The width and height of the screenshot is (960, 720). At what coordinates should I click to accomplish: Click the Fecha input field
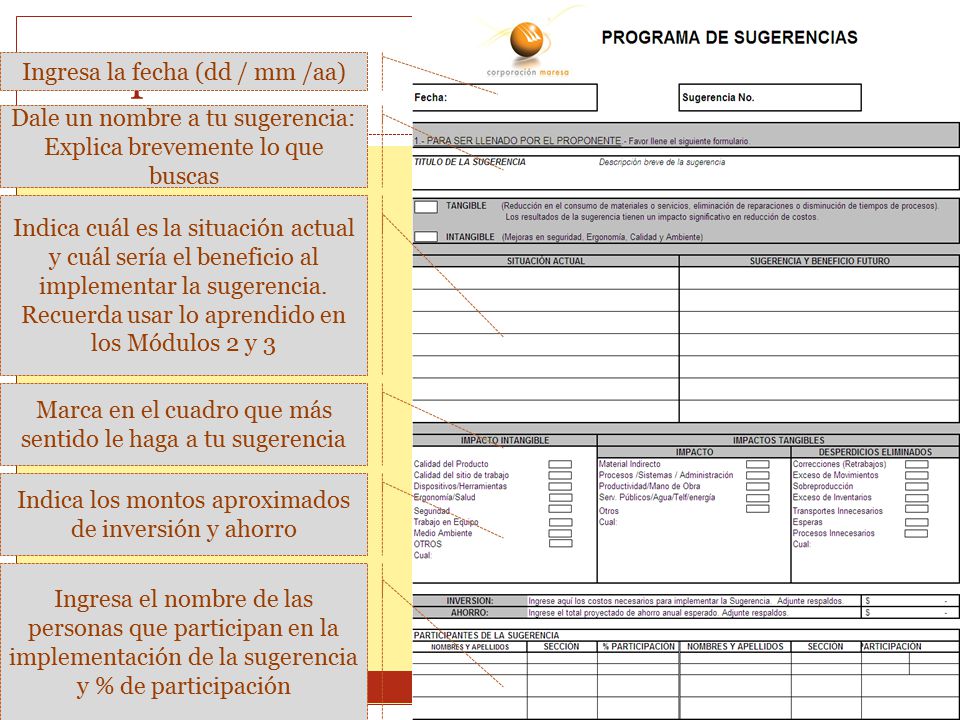coord(504,97)
